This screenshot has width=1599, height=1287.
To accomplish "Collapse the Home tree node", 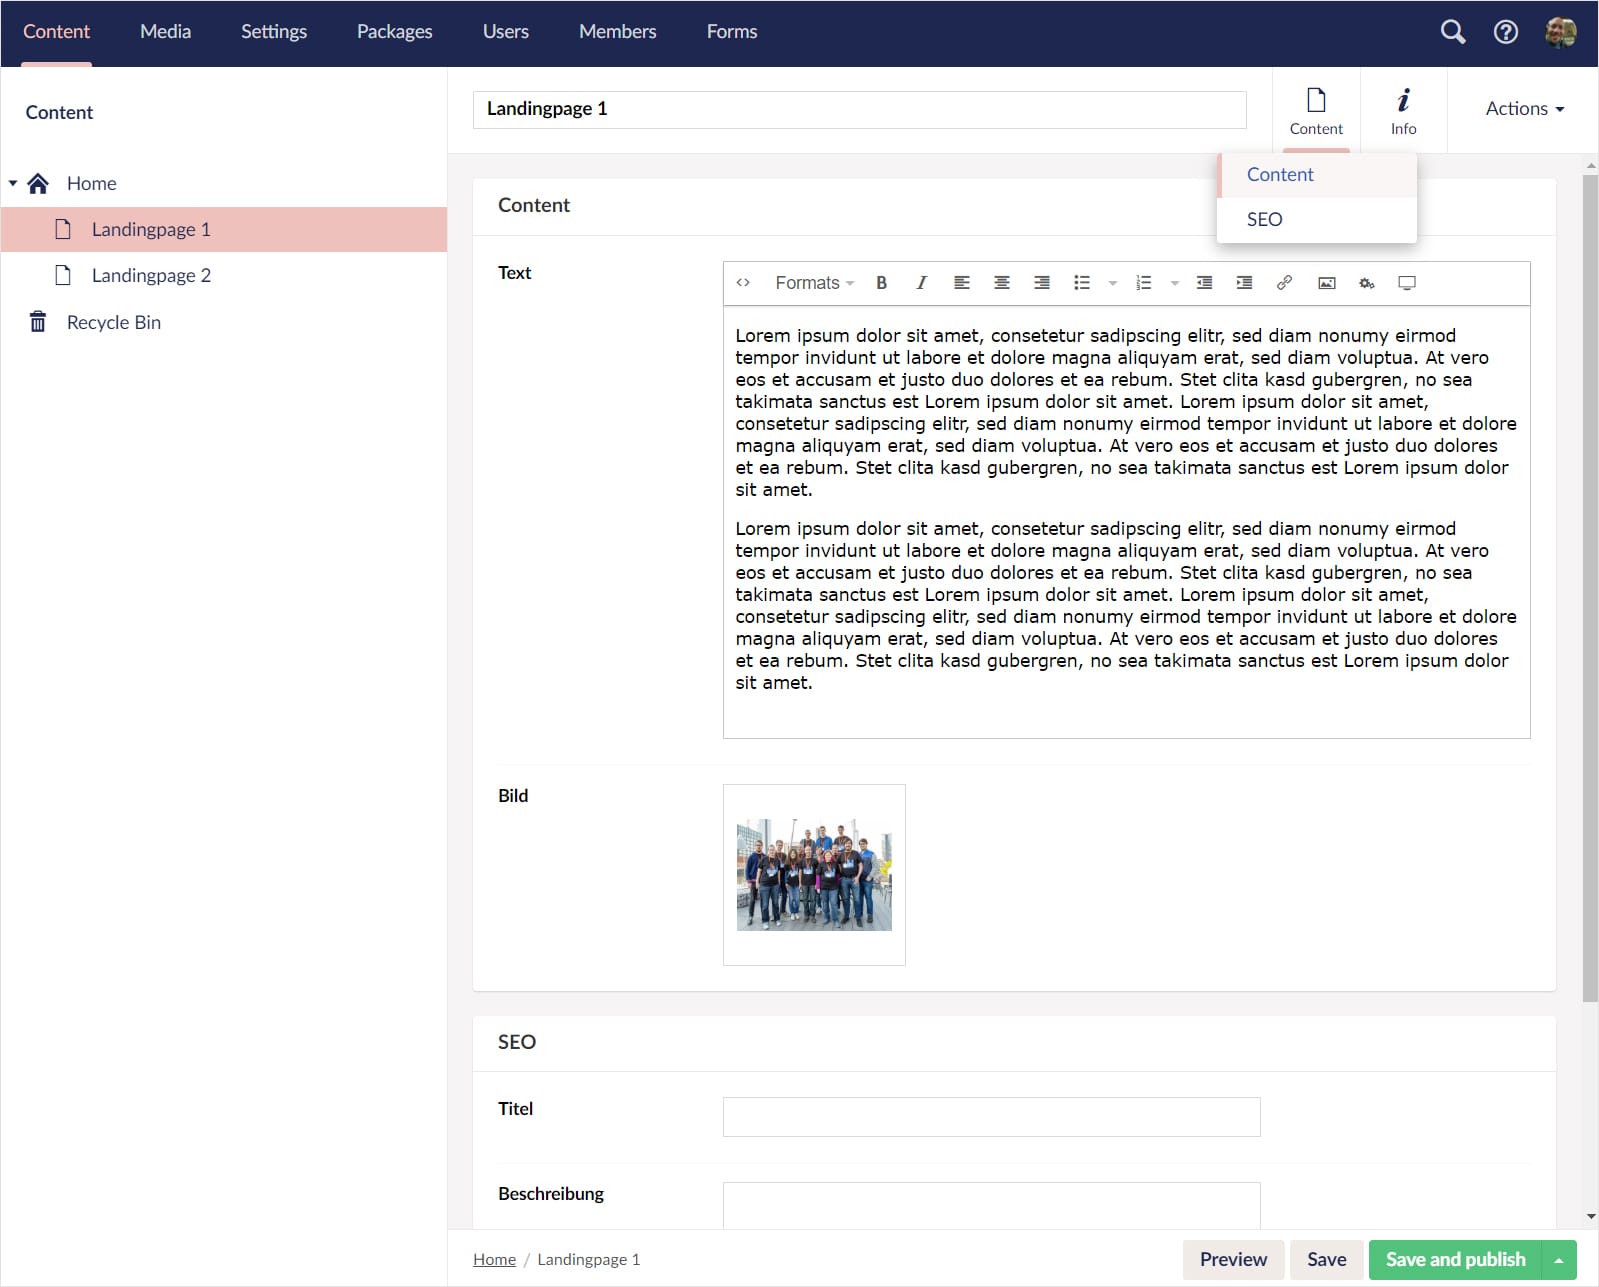I will [13, 184].
